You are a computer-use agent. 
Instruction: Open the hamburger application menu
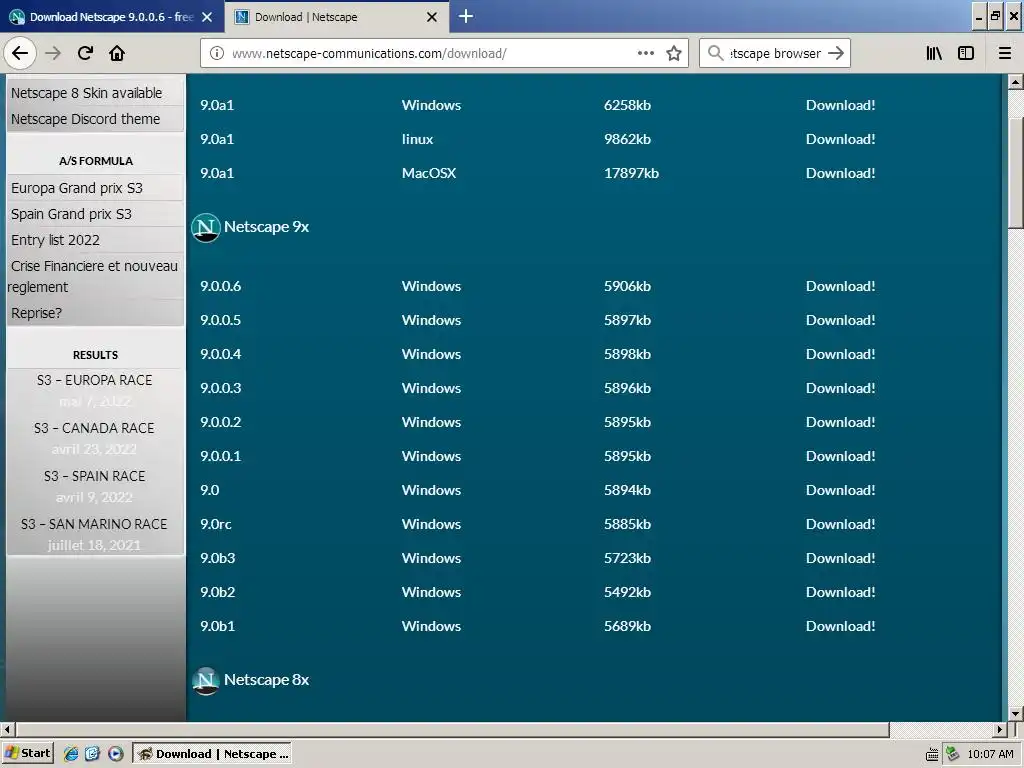pyautogui.click(x=1005, y=53)
